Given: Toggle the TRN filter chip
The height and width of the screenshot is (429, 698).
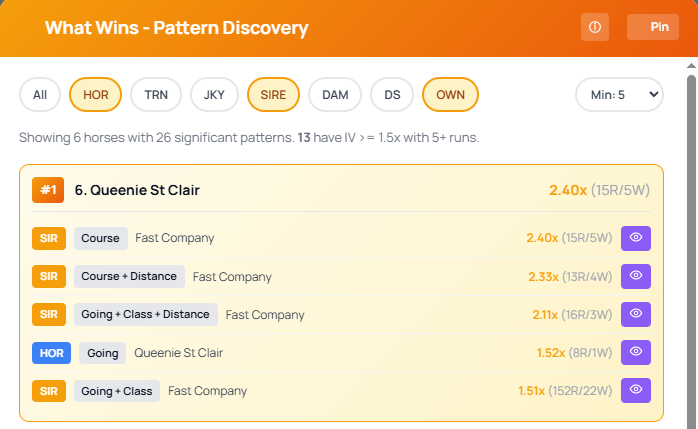Looking at the screenshot, I should 156,95.
